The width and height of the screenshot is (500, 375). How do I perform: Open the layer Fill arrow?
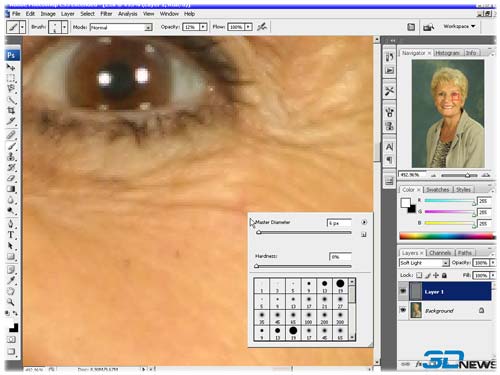493,275
